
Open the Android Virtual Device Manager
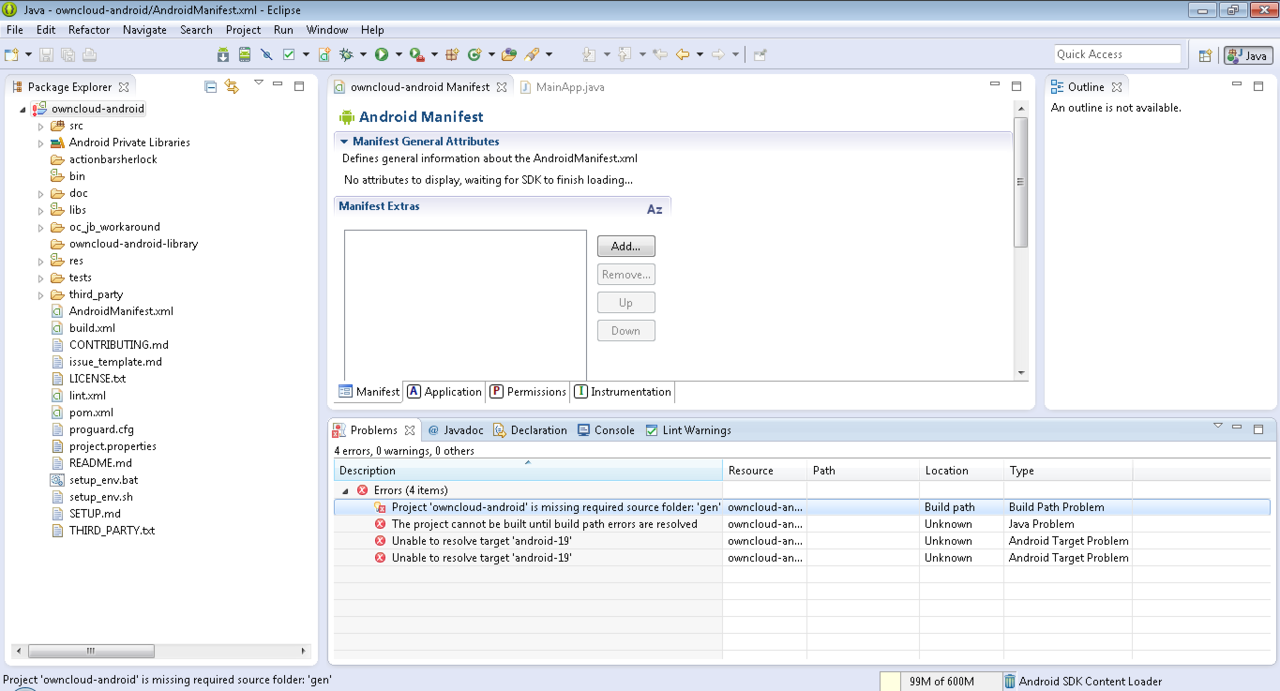(x=245, y=54)
